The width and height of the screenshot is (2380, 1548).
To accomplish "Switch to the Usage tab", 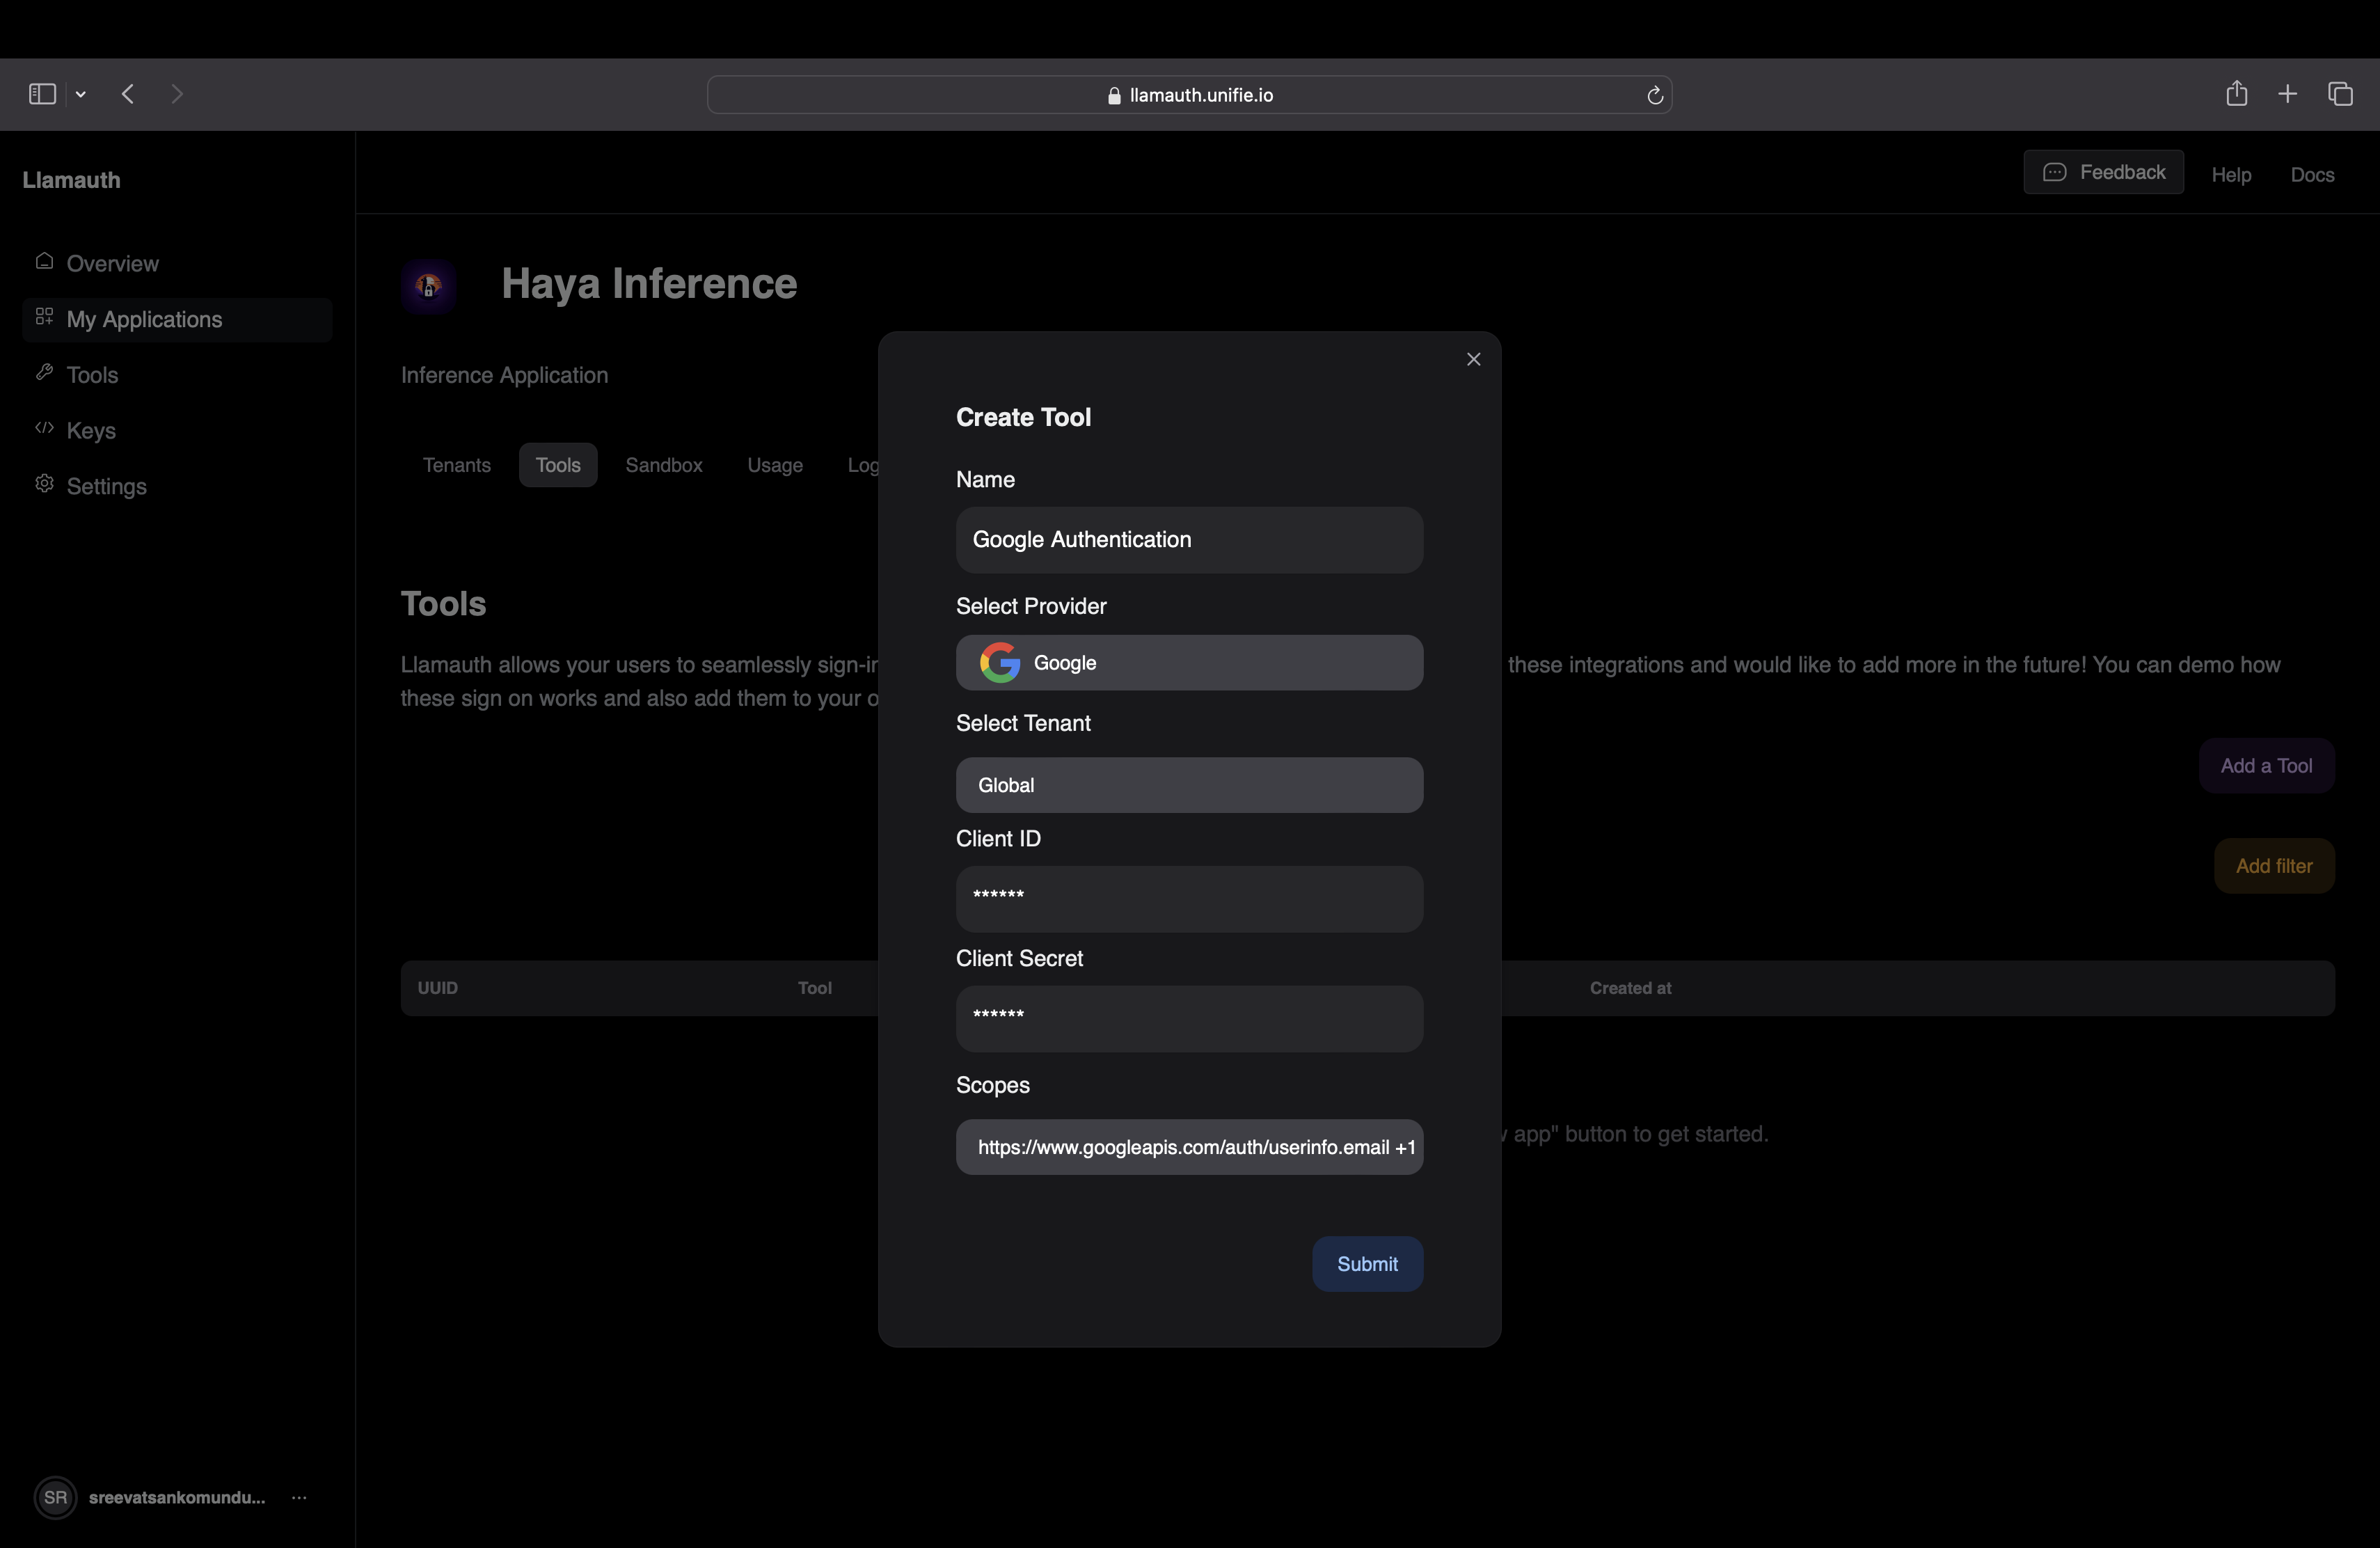I will pyautogui.click(x=775, y=465).
